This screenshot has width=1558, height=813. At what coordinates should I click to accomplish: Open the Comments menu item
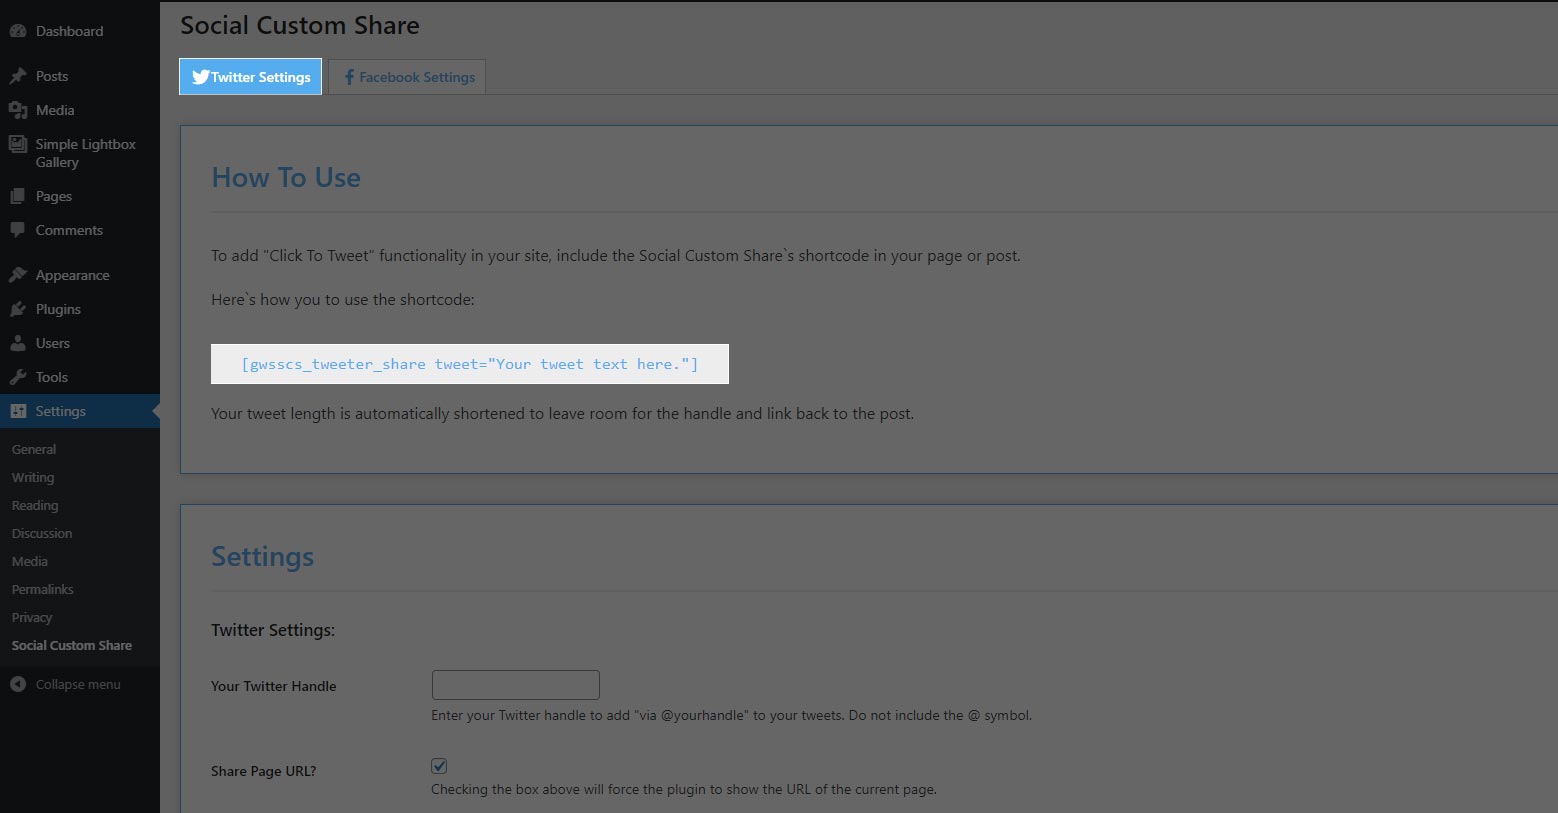[80, 230]
